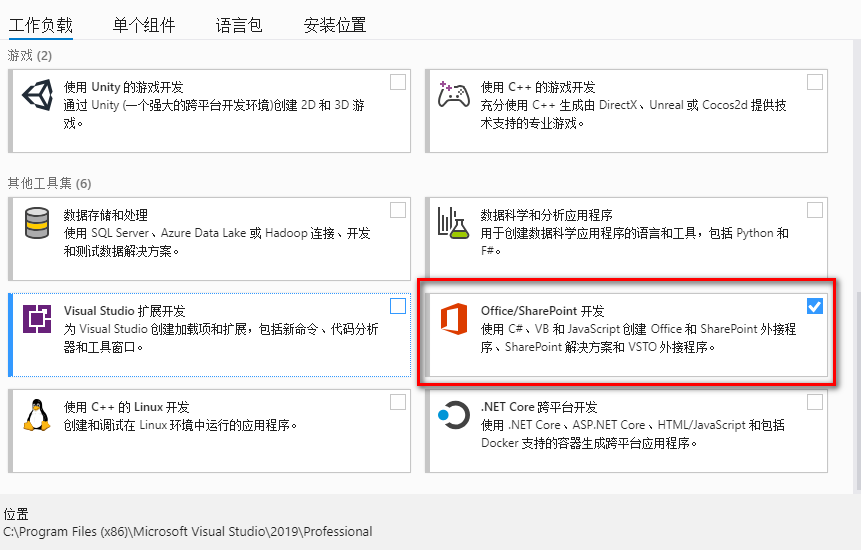The image size is (861, 550).
Task: Click the Visual Studio 加载项 description text
Action: coord(221,338)
